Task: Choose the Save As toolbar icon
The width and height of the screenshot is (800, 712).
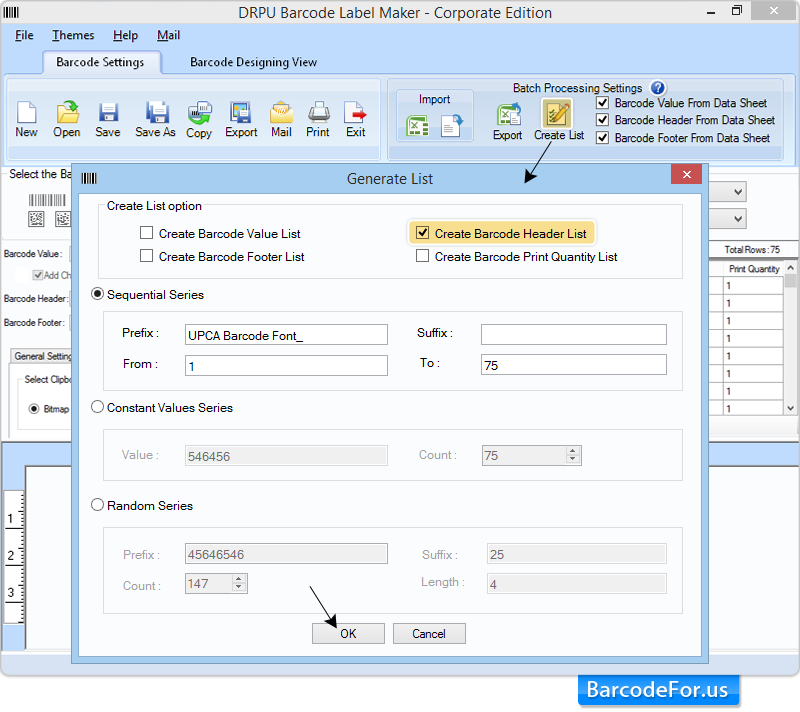Action: tap(156, 113)
